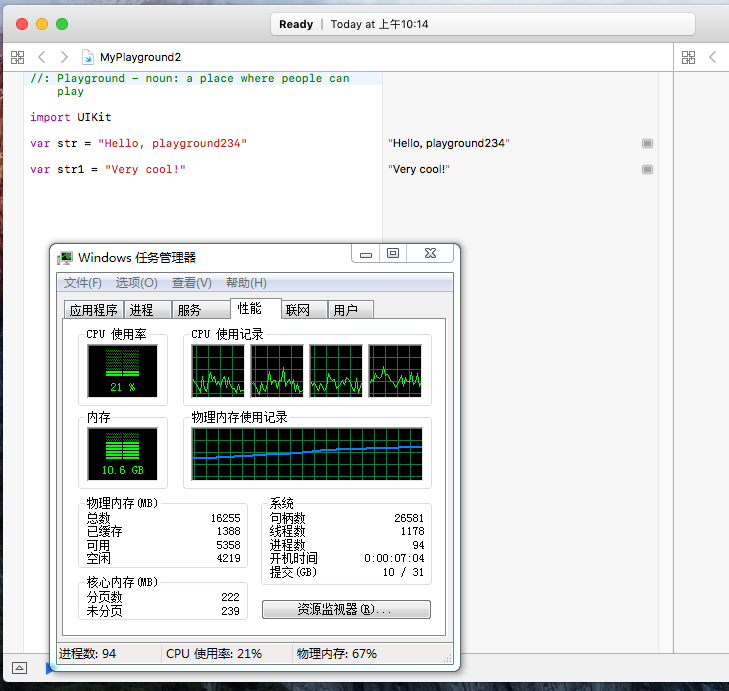The width and height of the screenshot is (729, 691).
Task: Go forward using the right chevron
Action: [x=64, y=58]
